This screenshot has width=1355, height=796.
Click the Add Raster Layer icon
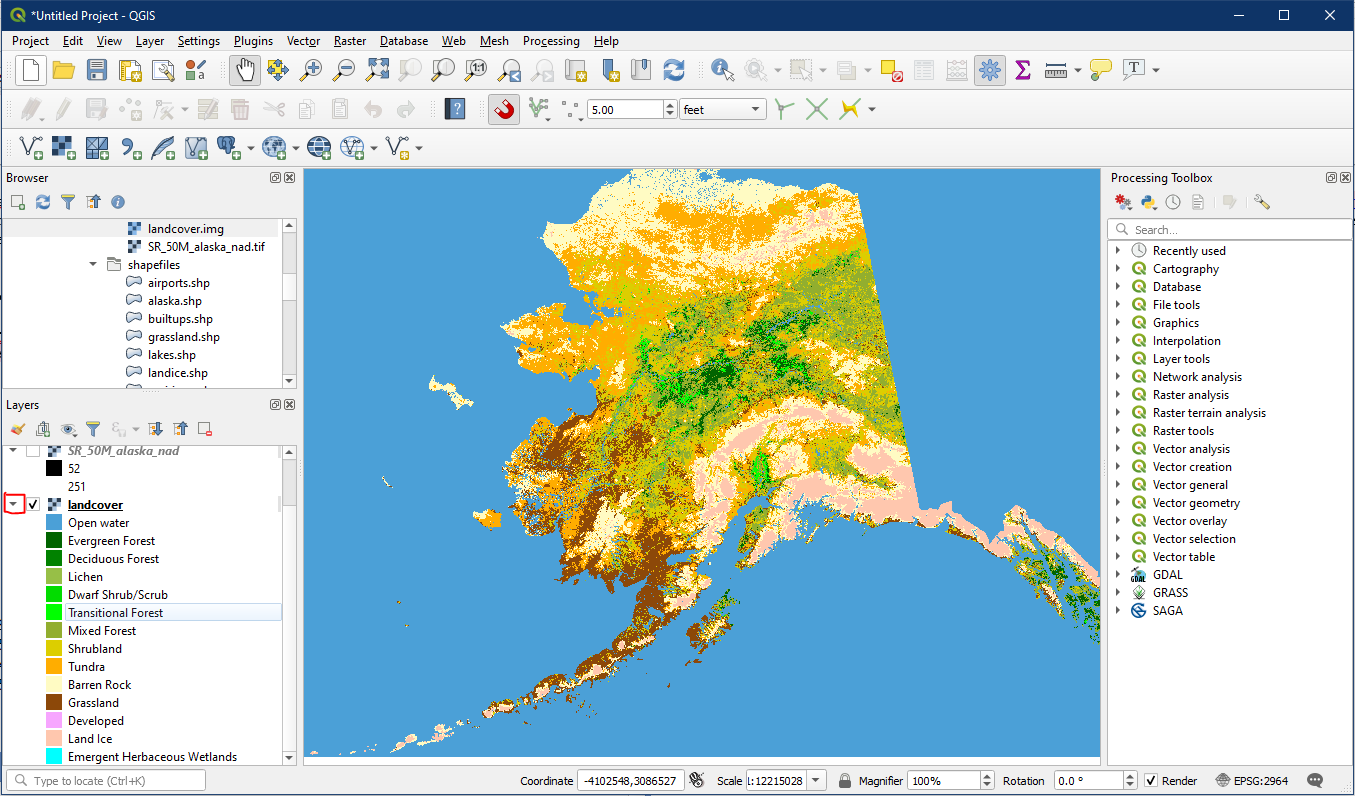click(64, 148)
